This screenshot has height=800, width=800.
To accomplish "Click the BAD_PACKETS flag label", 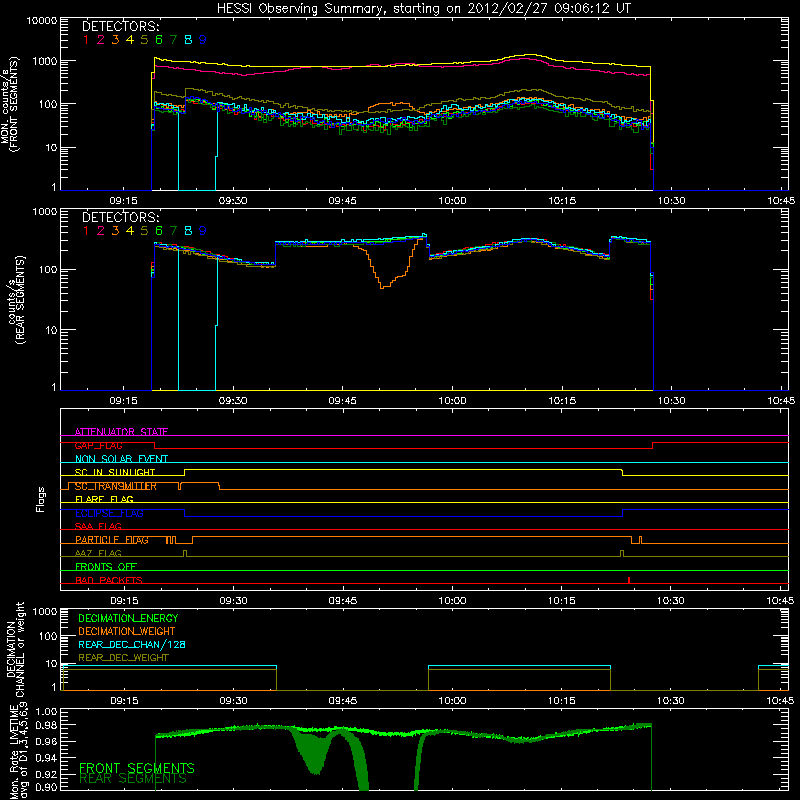I will point(109,580).
